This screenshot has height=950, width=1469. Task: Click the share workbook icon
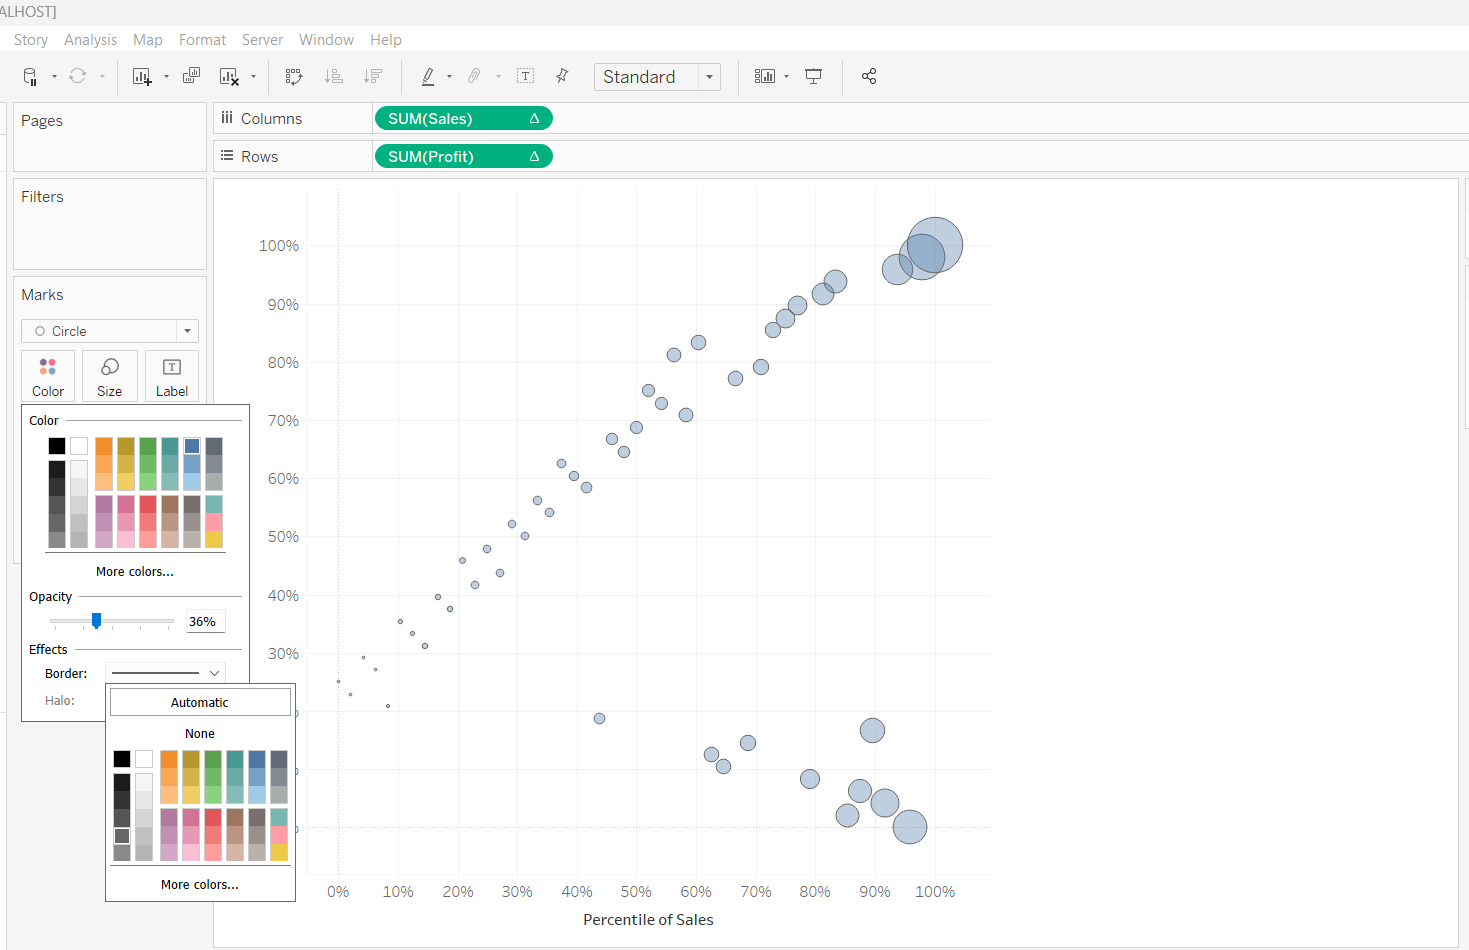click(x=869, y=77)
